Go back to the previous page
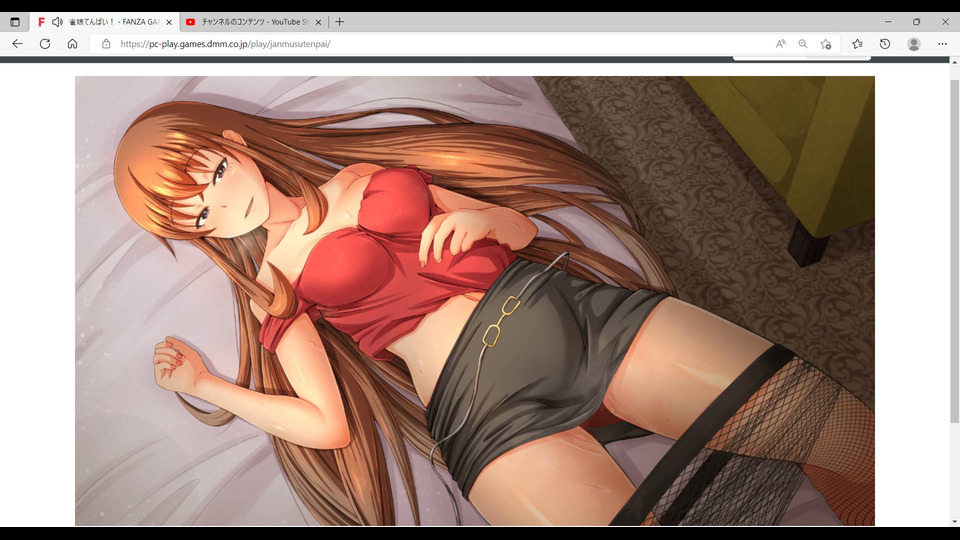Image resolution: width=960 pixels, height=540 pixels. point(17,44)
